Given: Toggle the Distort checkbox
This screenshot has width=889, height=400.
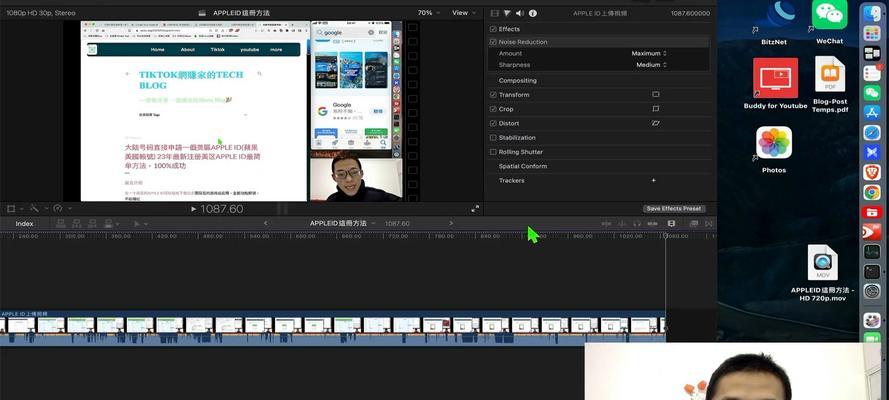Looking at the screenshot, I should (493, 123).
